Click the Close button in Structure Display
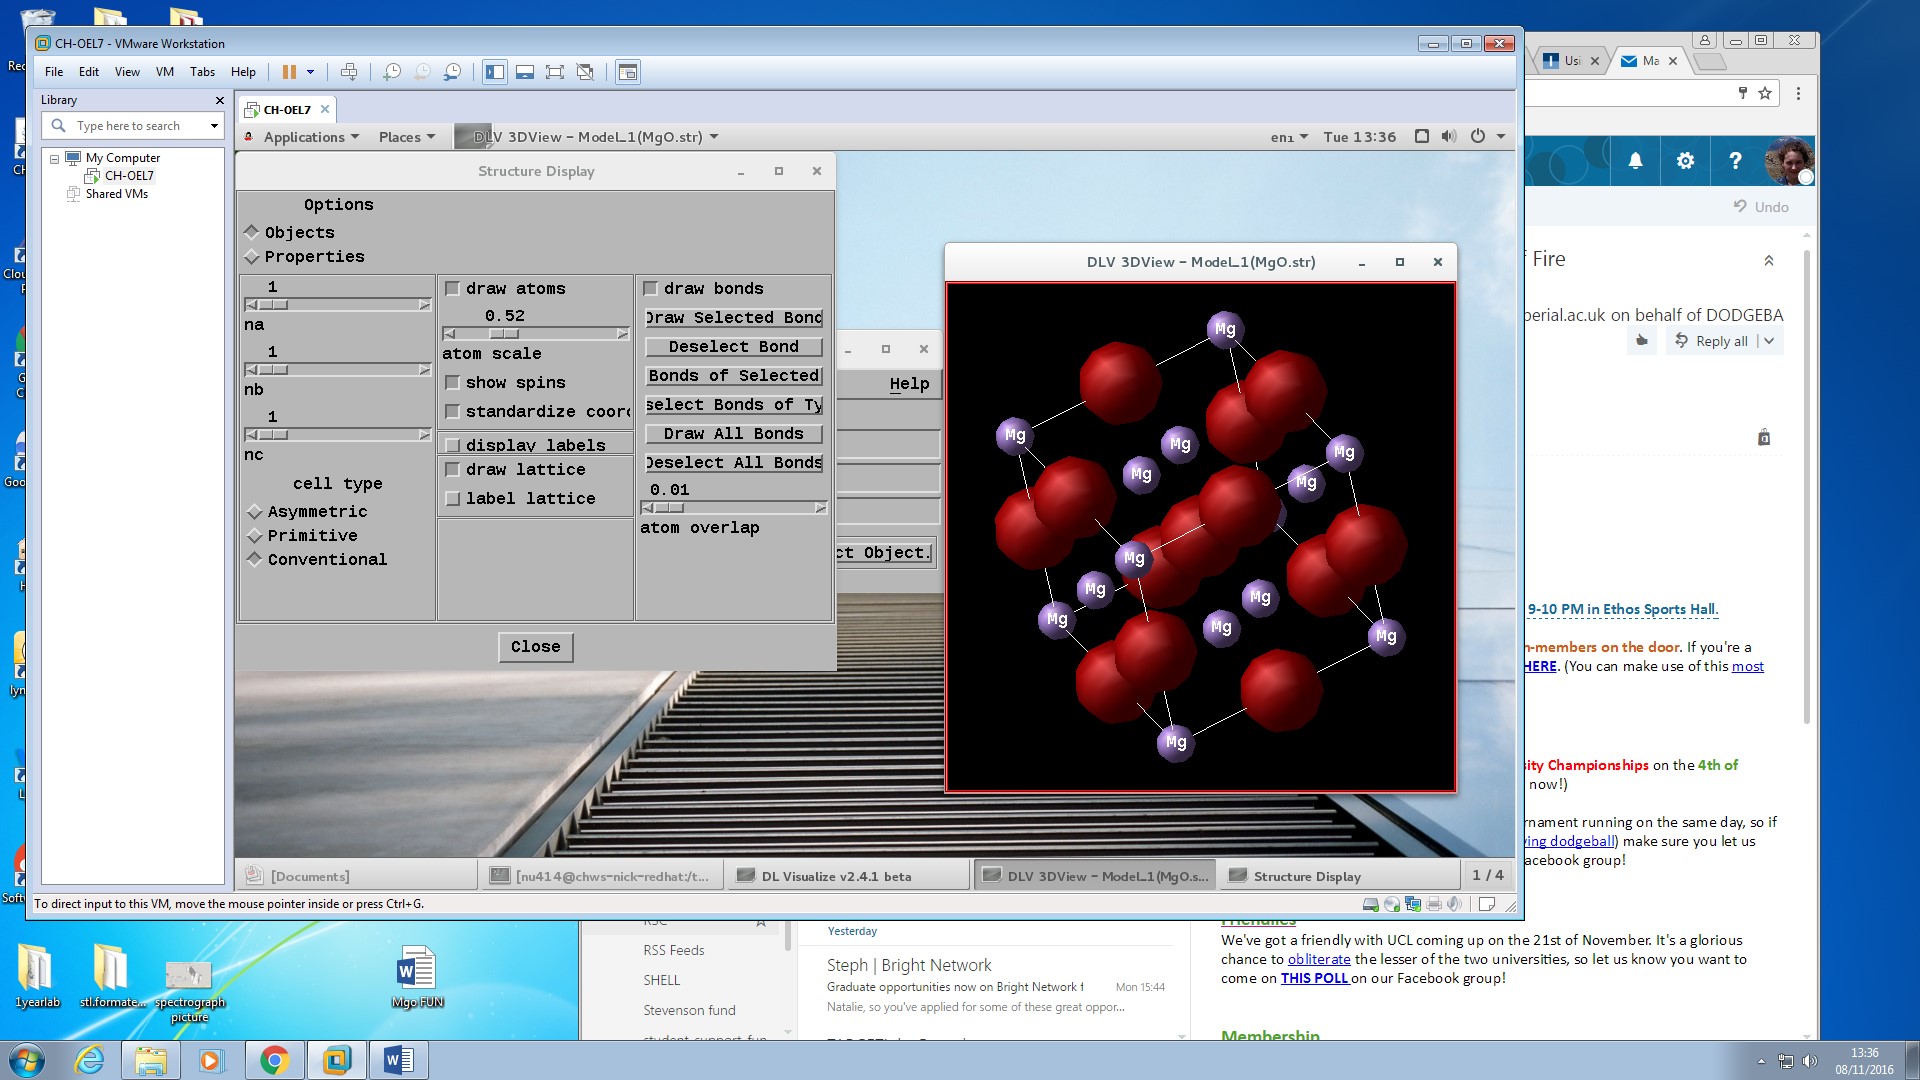The height and width of the screenshot is (1080, 1920). click(x=535, y=647)
